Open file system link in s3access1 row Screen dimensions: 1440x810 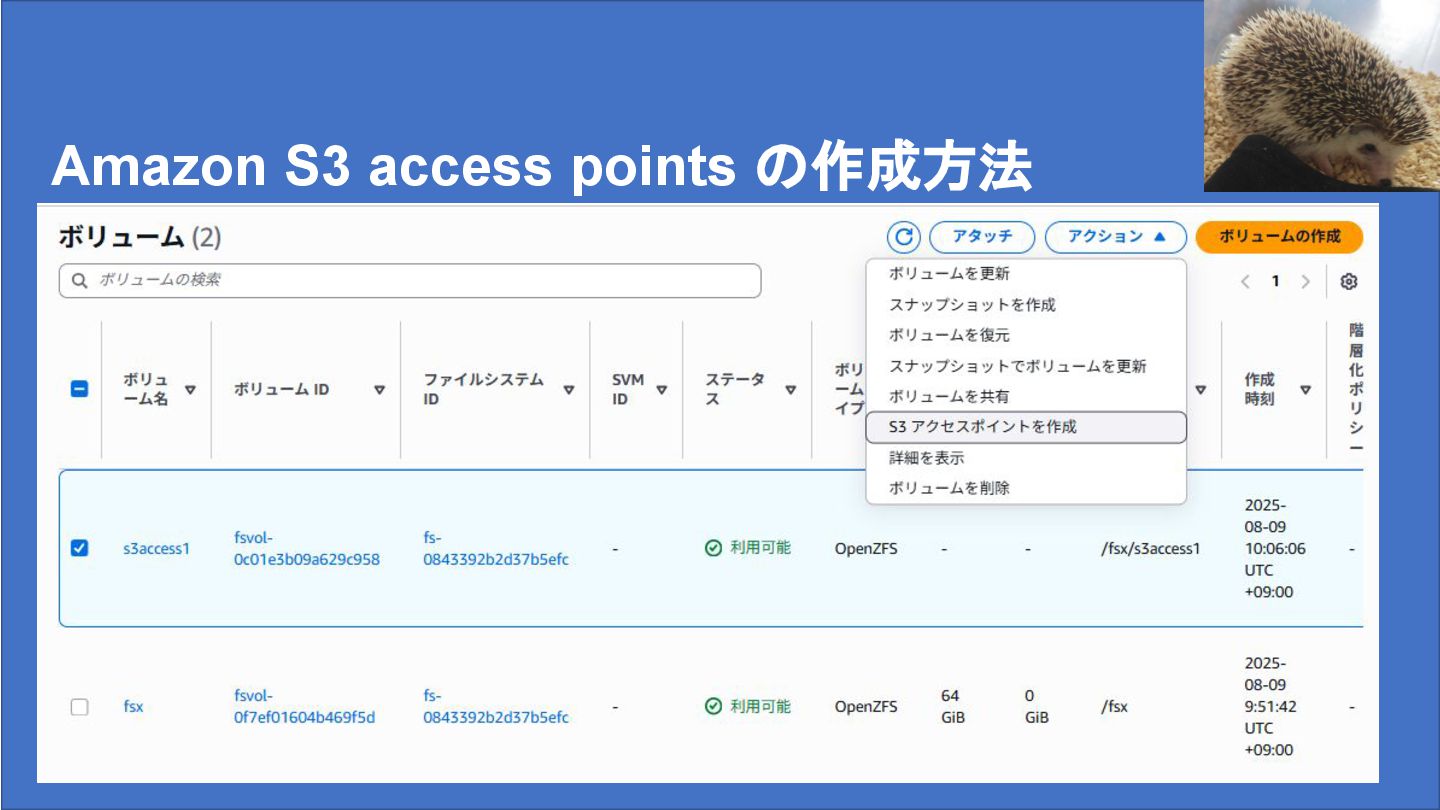click(x=496, y=548)
